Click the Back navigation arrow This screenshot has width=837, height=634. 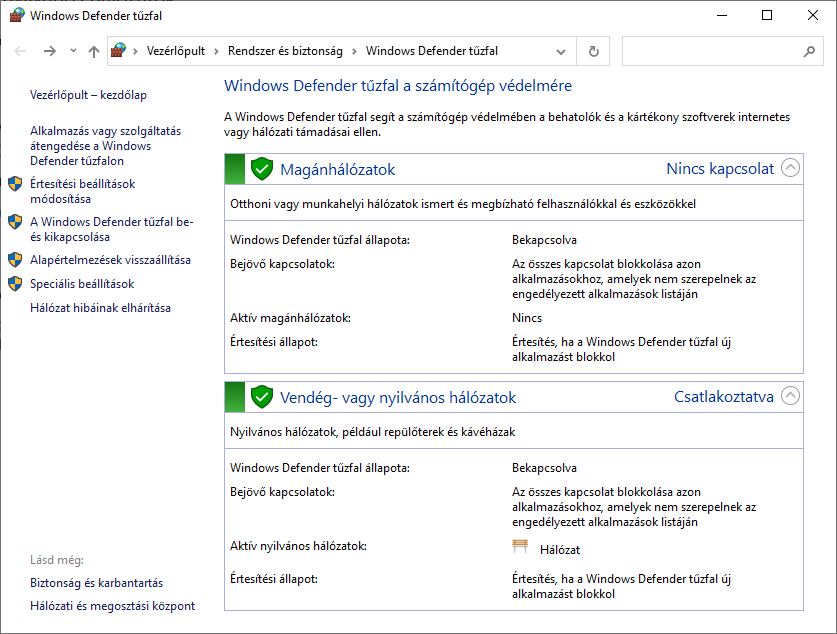click(x=20, y=51)
